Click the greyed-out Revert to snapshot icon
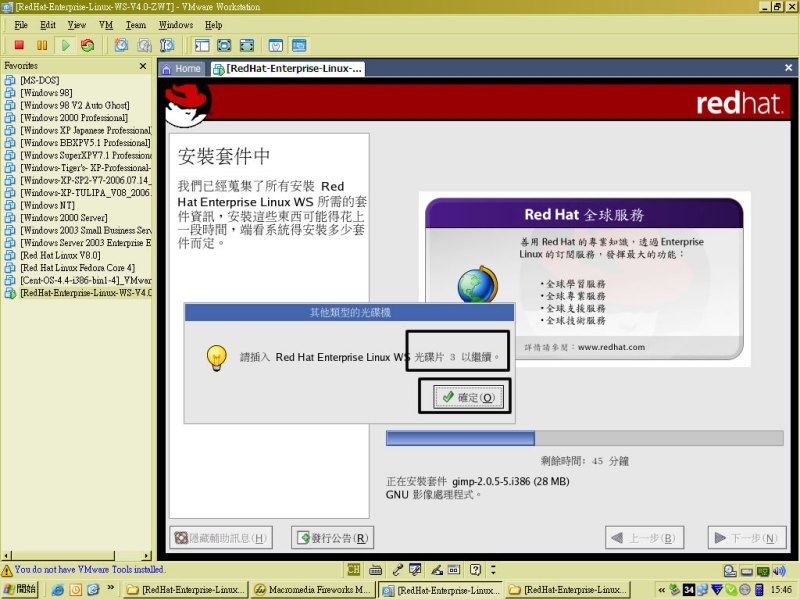Image resolution: width=800 pixels, height=600 pixels. pyautogui.click(x=144, y=45)
